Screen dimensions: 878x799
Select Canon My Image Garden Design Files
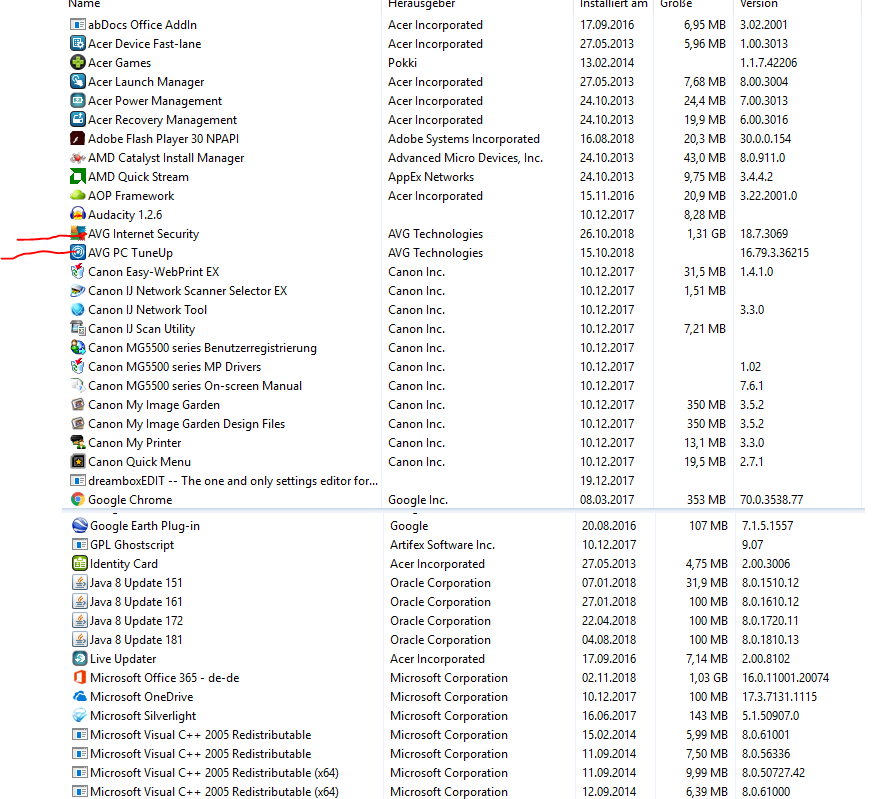tap(186, 424)
